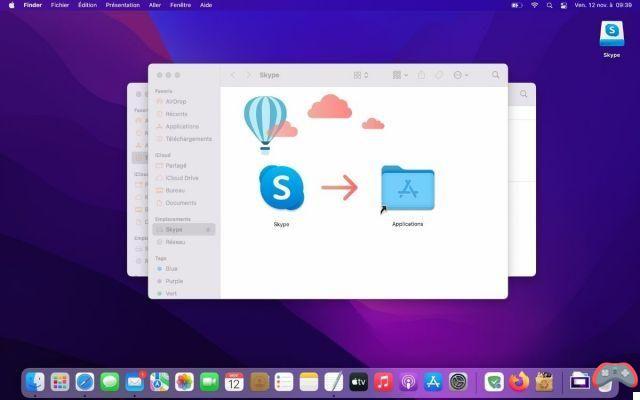Select Bureau in the sidebar
The width and height of the screenshot is (640, 400).
(x=175, y=190)
